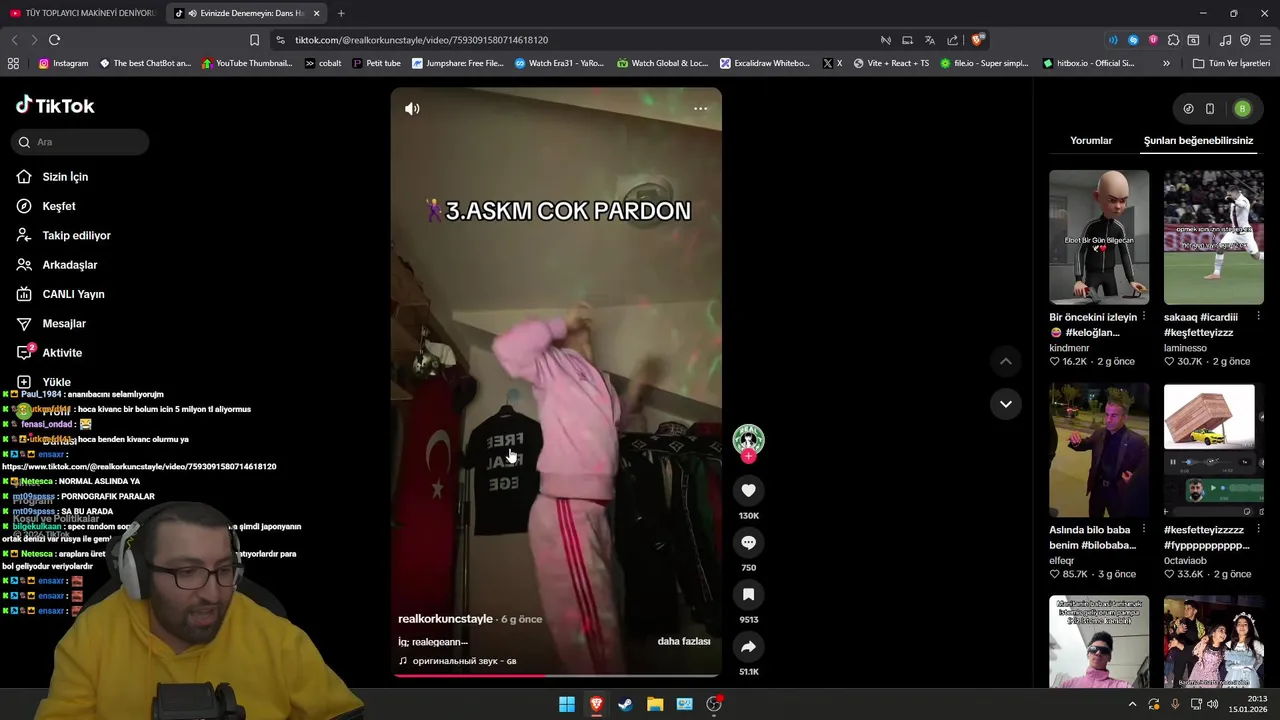Screen dimensions: 1280x720
Task: Open the translate page icon
Action: 930,40
